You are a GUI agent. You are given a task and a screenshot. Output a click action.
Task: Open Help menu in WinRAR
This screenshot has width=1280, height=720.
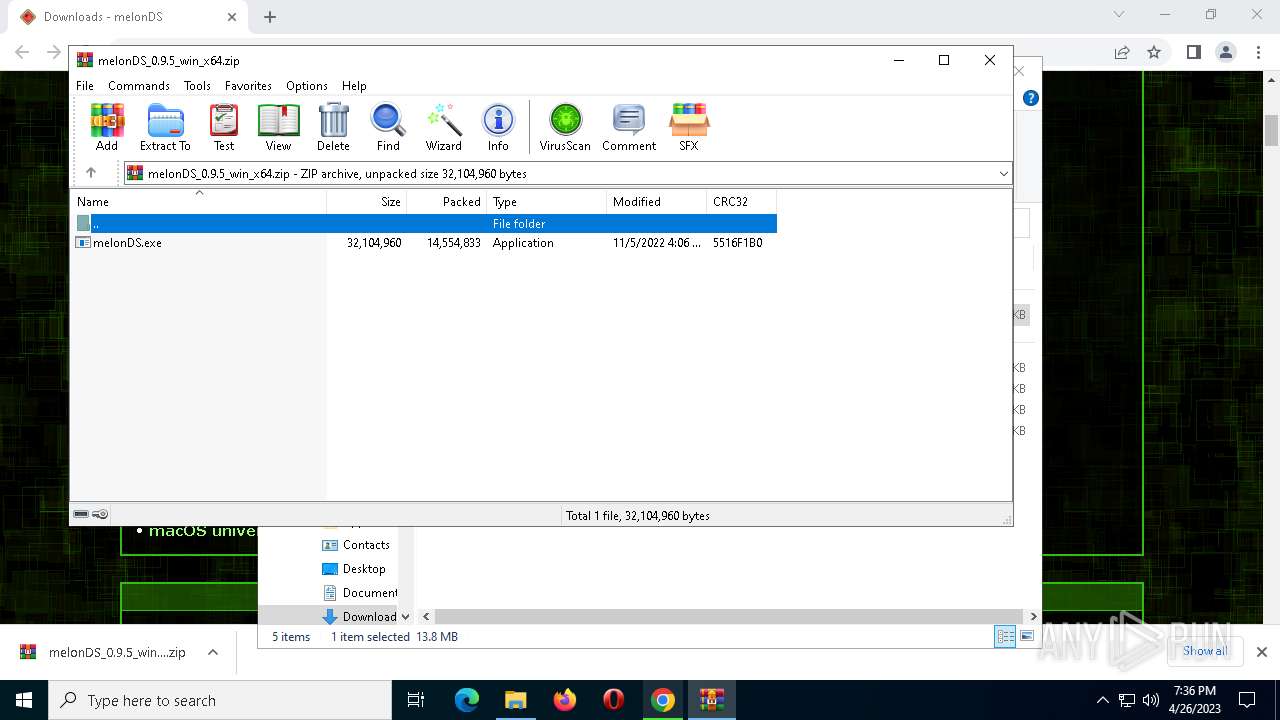(x=354, y=86)
